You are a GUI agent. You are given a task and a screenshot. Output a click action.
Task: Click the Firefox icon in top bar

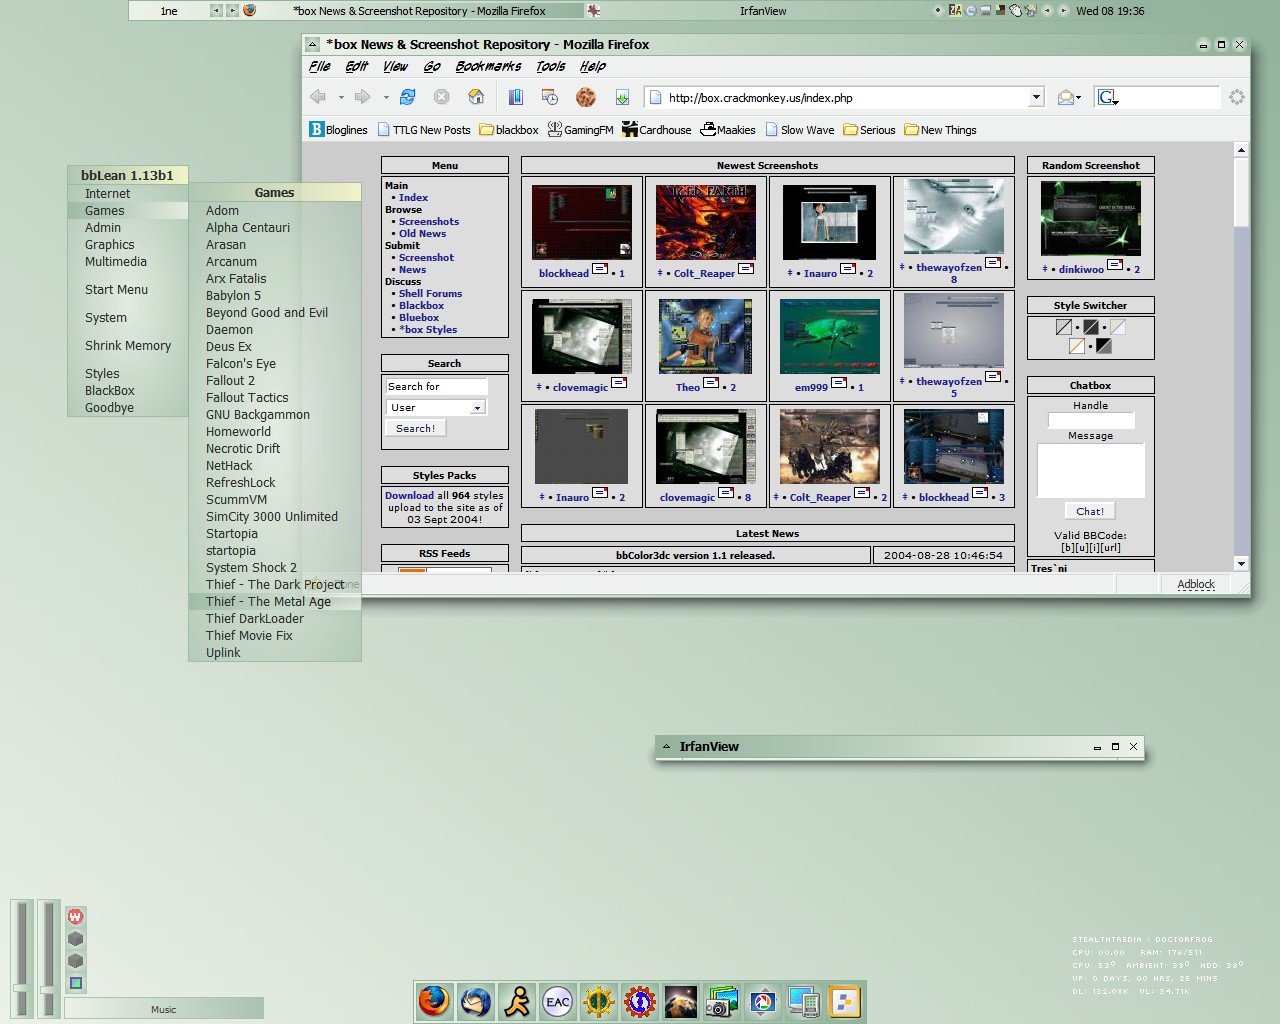pyautogui.click(x=250, y=10)
